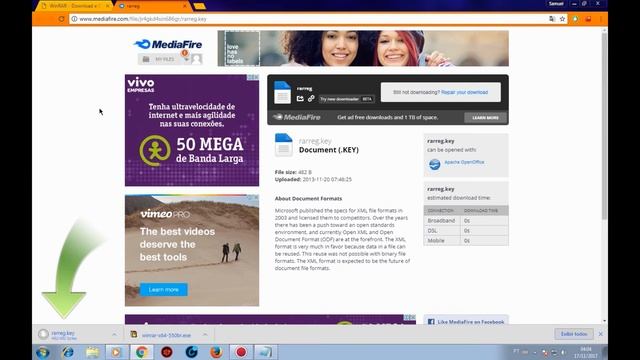The width and height of the screenshot is (640, 360).
Task: Click the Samuel profile button in the title bar
Action: (x=556, y=4)
